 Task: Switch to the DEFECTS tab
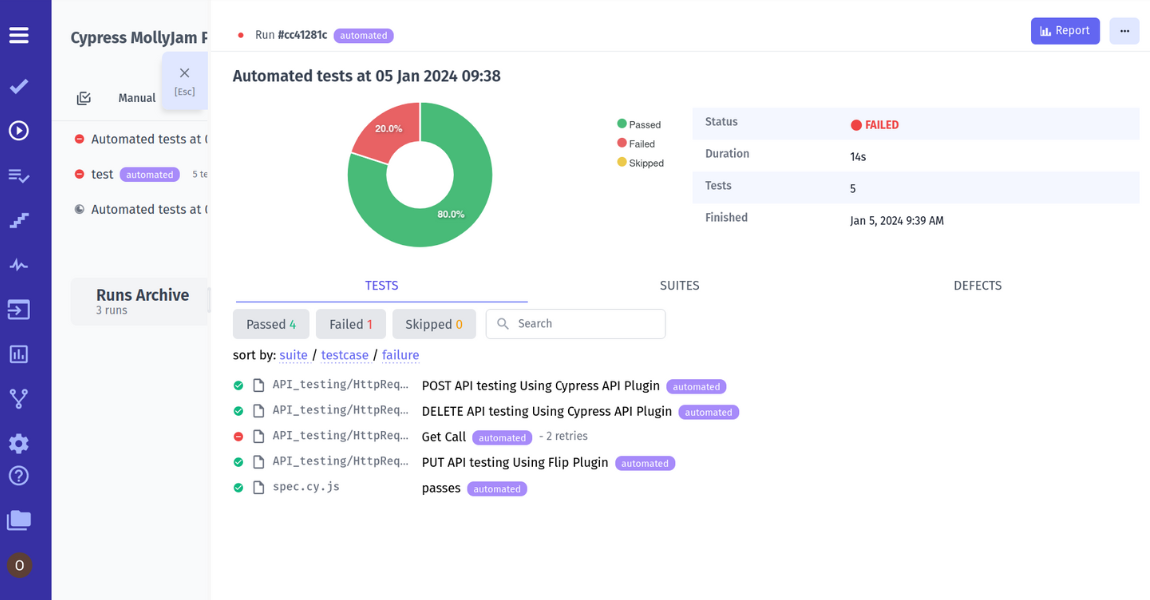click(x=977, y=285)
